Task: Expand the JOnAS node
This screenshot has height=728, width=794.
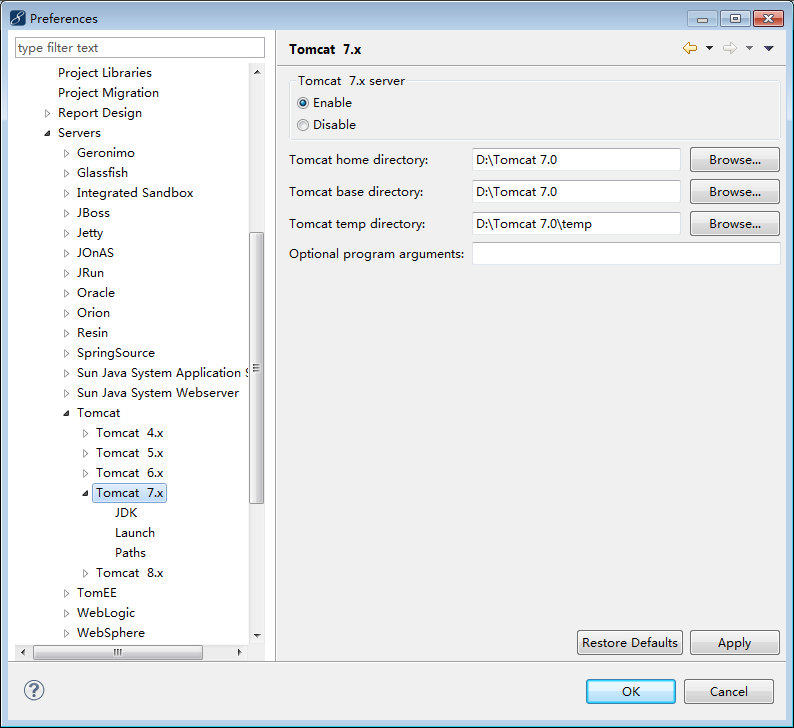Action: coord(66,253)
